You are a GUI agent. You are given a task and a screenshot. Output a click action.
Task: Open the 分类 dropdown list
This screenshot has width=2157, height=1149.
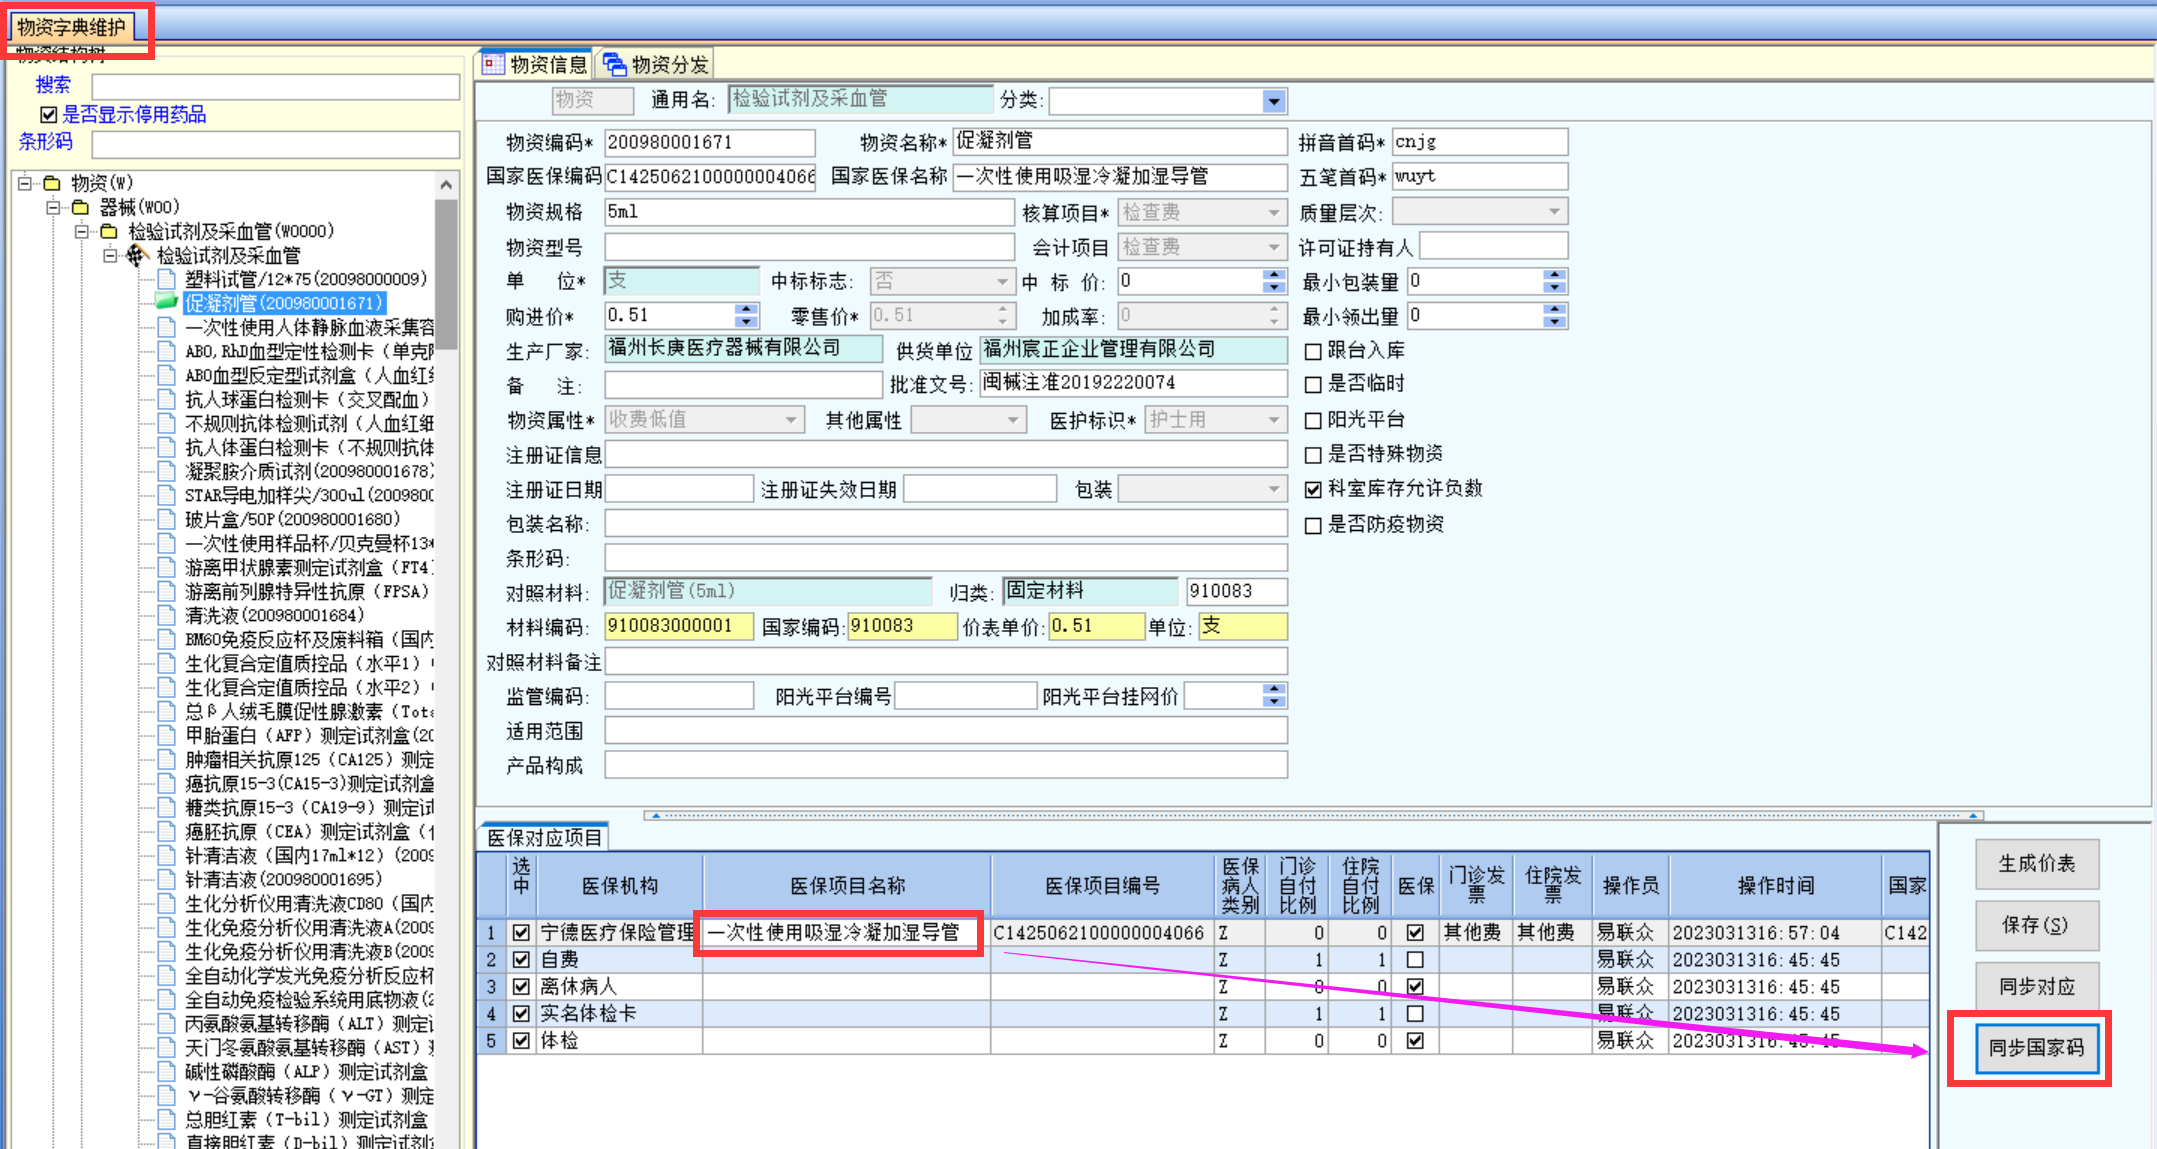click(x=1273, y=101)
